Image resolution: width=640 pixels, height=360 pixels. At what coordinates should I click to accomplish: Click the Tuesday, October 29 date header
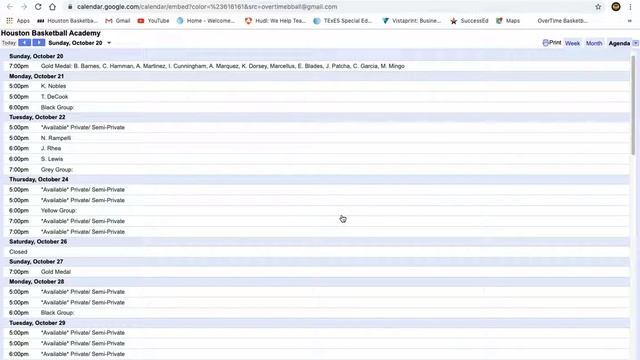click(37, 323)
